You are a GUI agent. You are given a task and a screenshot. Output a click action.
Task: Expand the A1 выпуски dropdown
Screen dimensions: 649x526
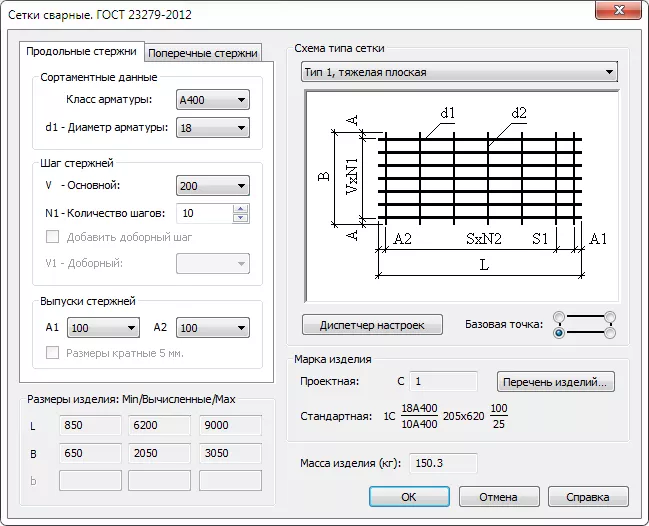[104, 328]
